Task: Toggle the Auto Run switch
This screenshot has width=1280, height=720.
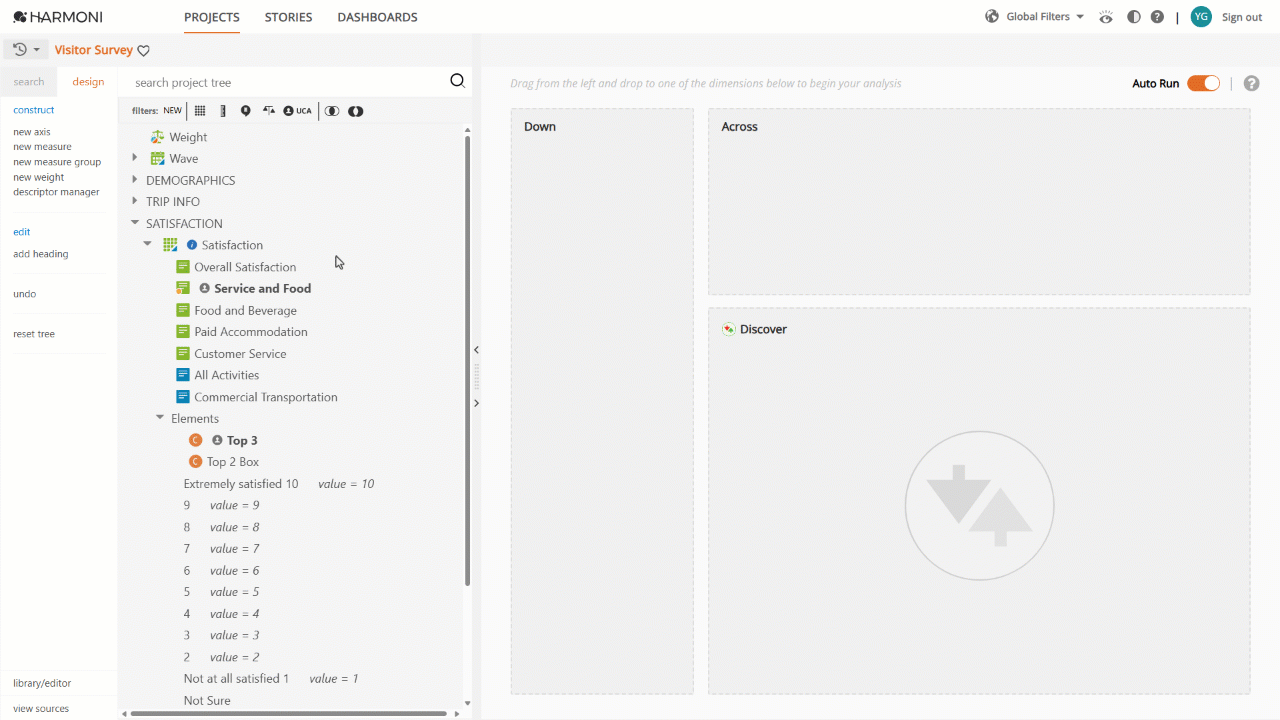Action: tap(1203, 83)
